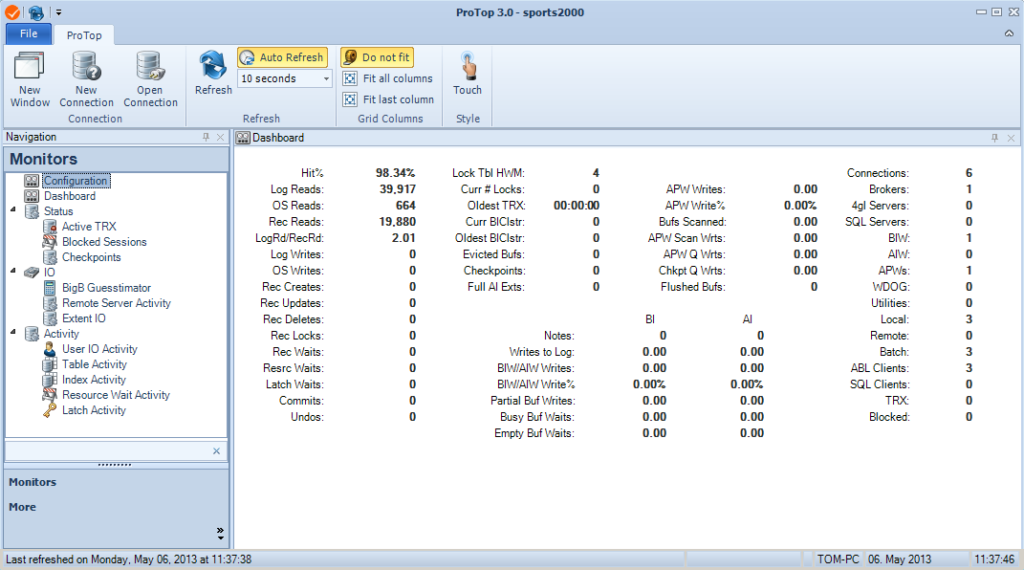Collapse the IO tree node

pyautogui.click(x=13, y=271)
